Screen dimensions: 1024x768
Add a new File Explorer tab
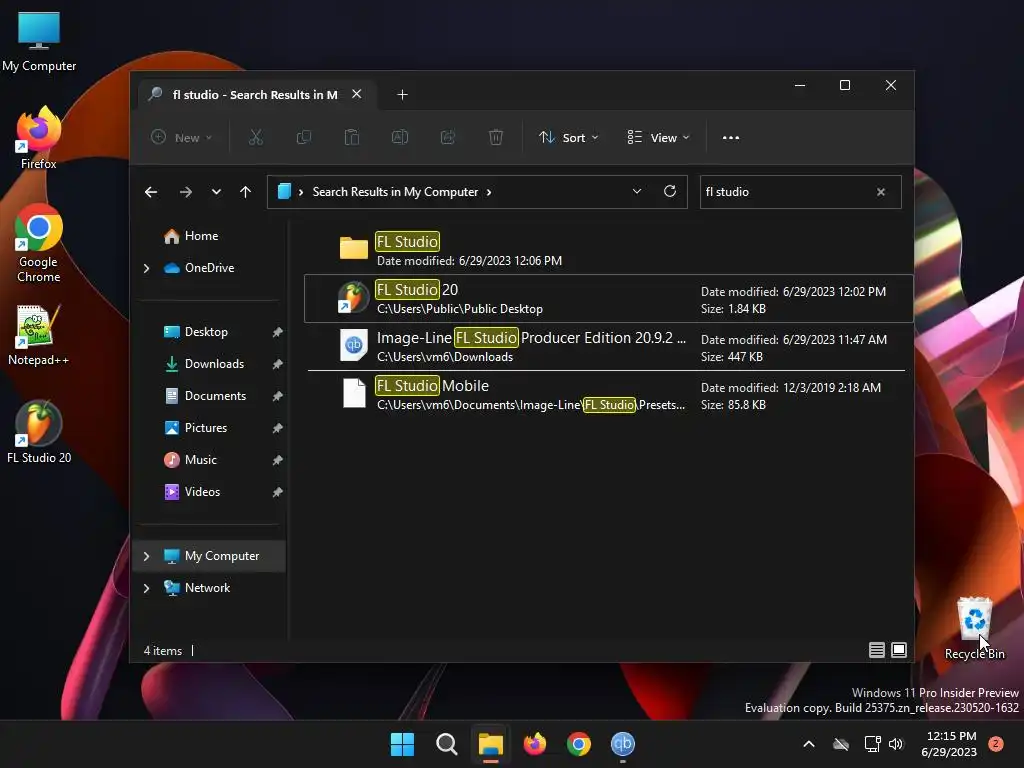pos(402,95)
